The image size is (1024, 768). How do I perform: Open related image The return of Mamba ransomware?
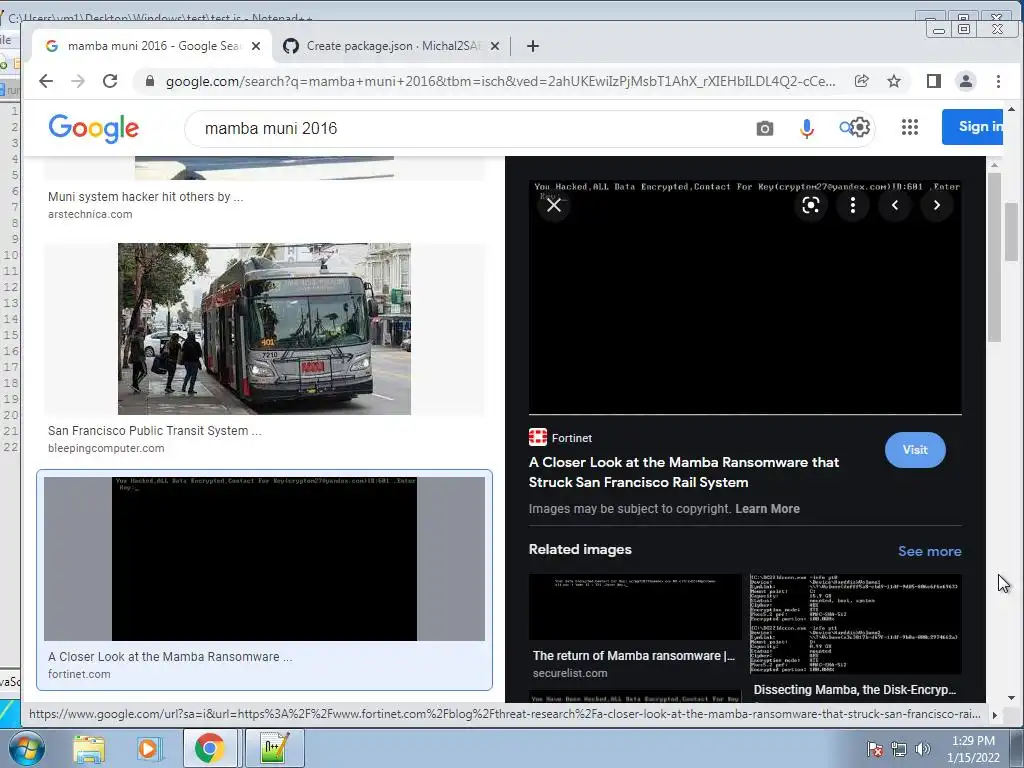click(x=635, y=607)
